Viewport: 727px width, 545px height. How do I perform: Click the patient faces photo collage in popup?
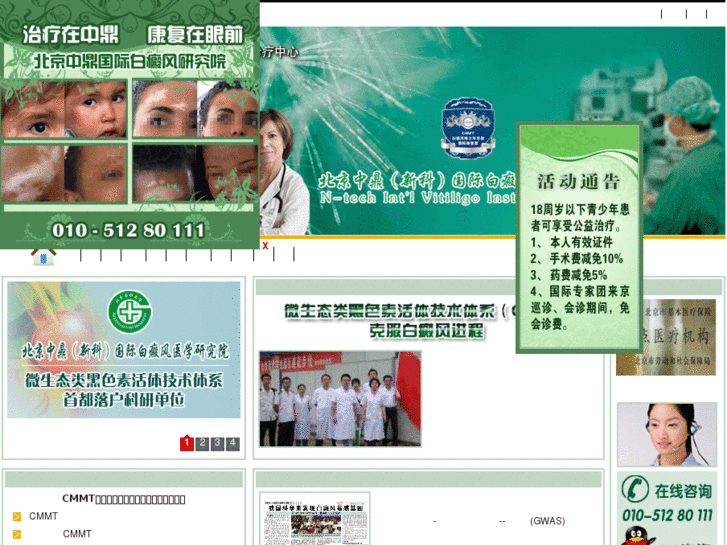tap(129, 141)
